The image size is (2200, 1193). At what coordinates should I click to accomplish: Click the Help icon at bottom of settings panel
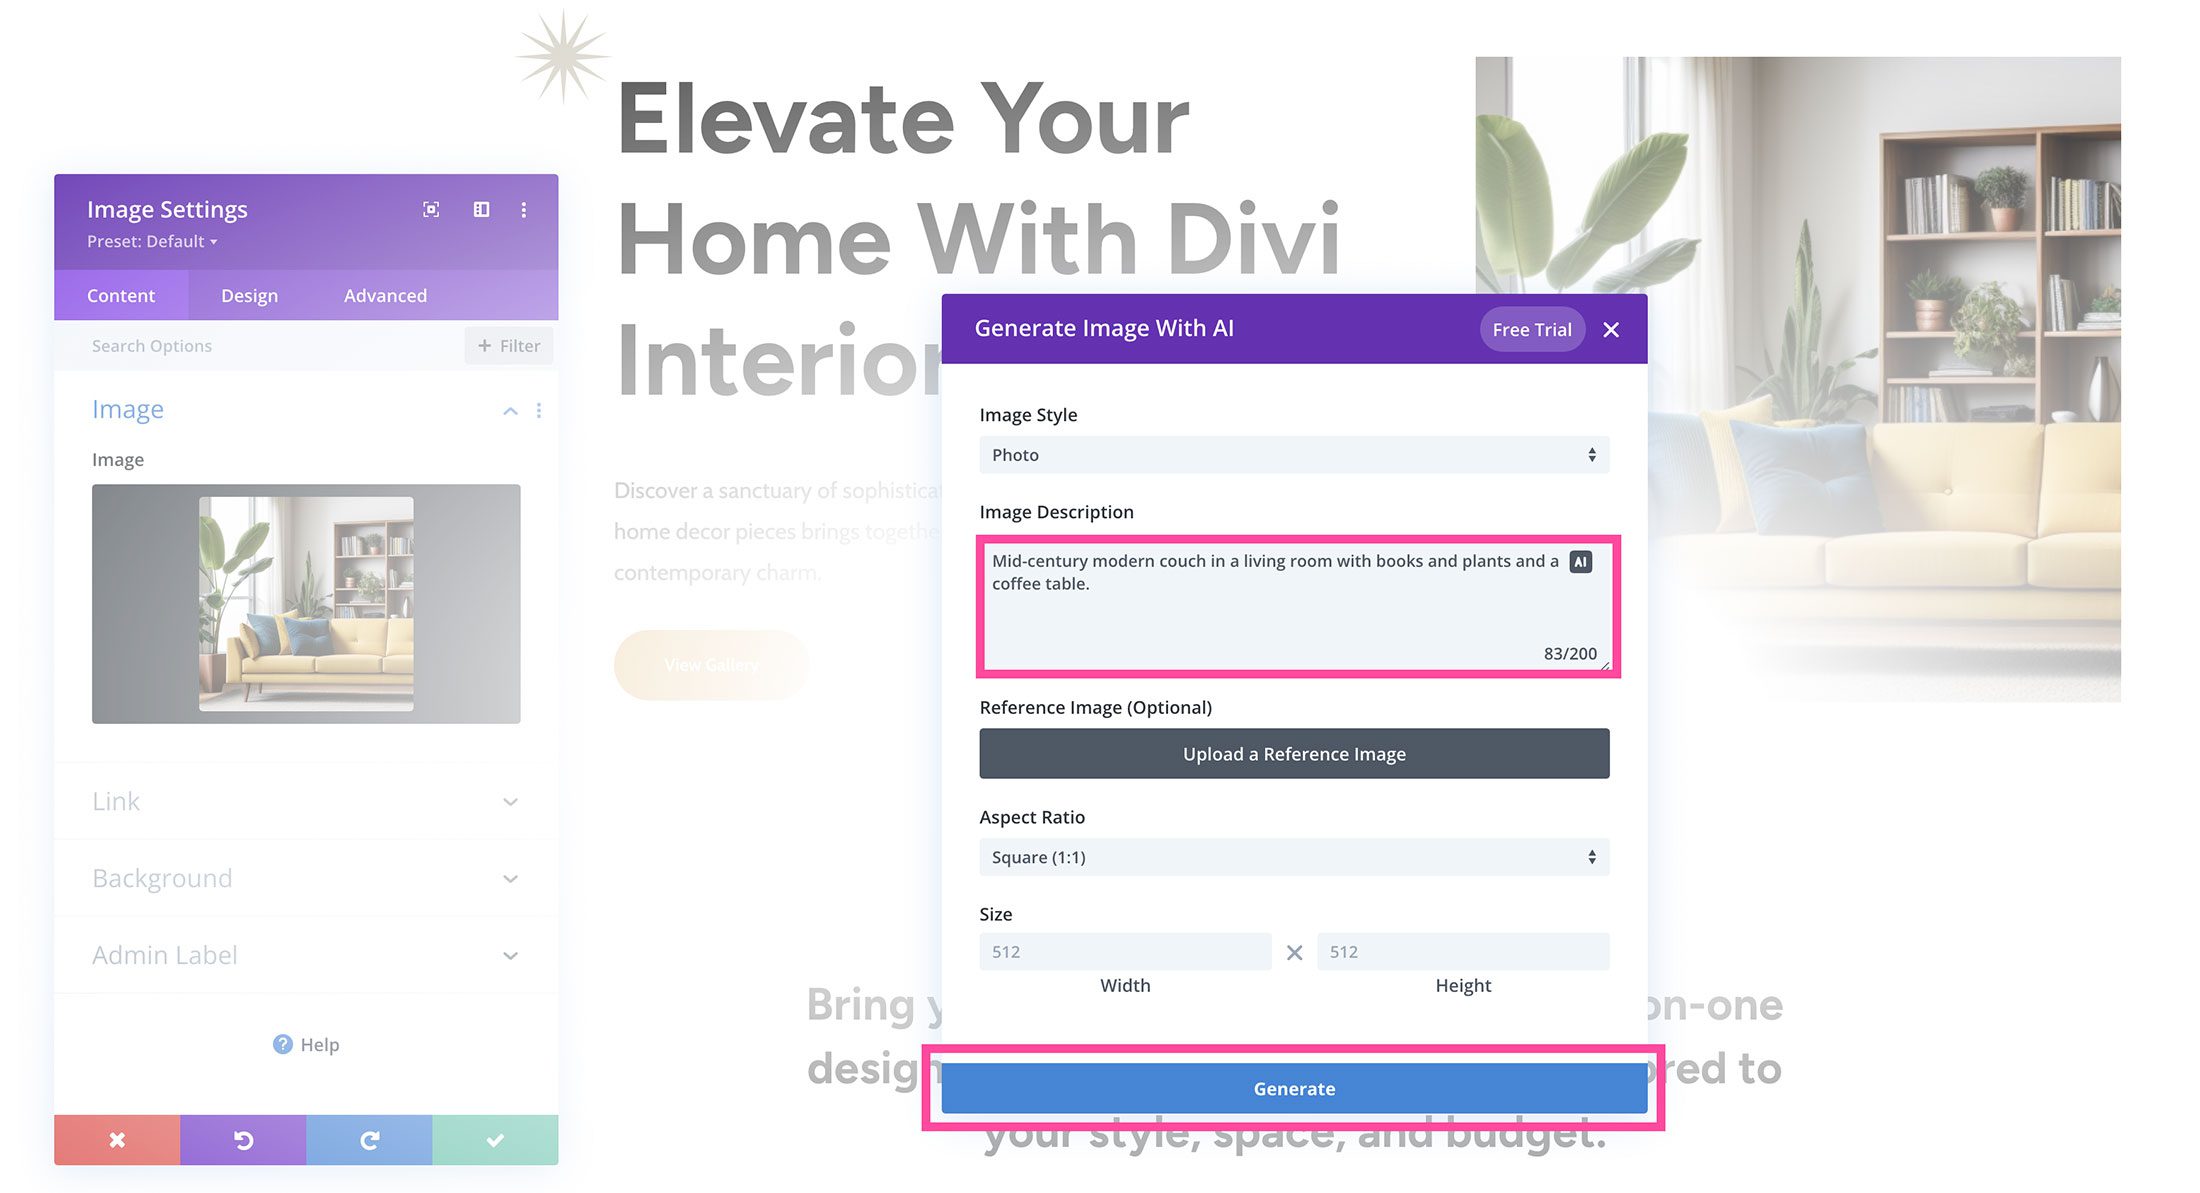pyautogui.click(x=282, y=1045)
